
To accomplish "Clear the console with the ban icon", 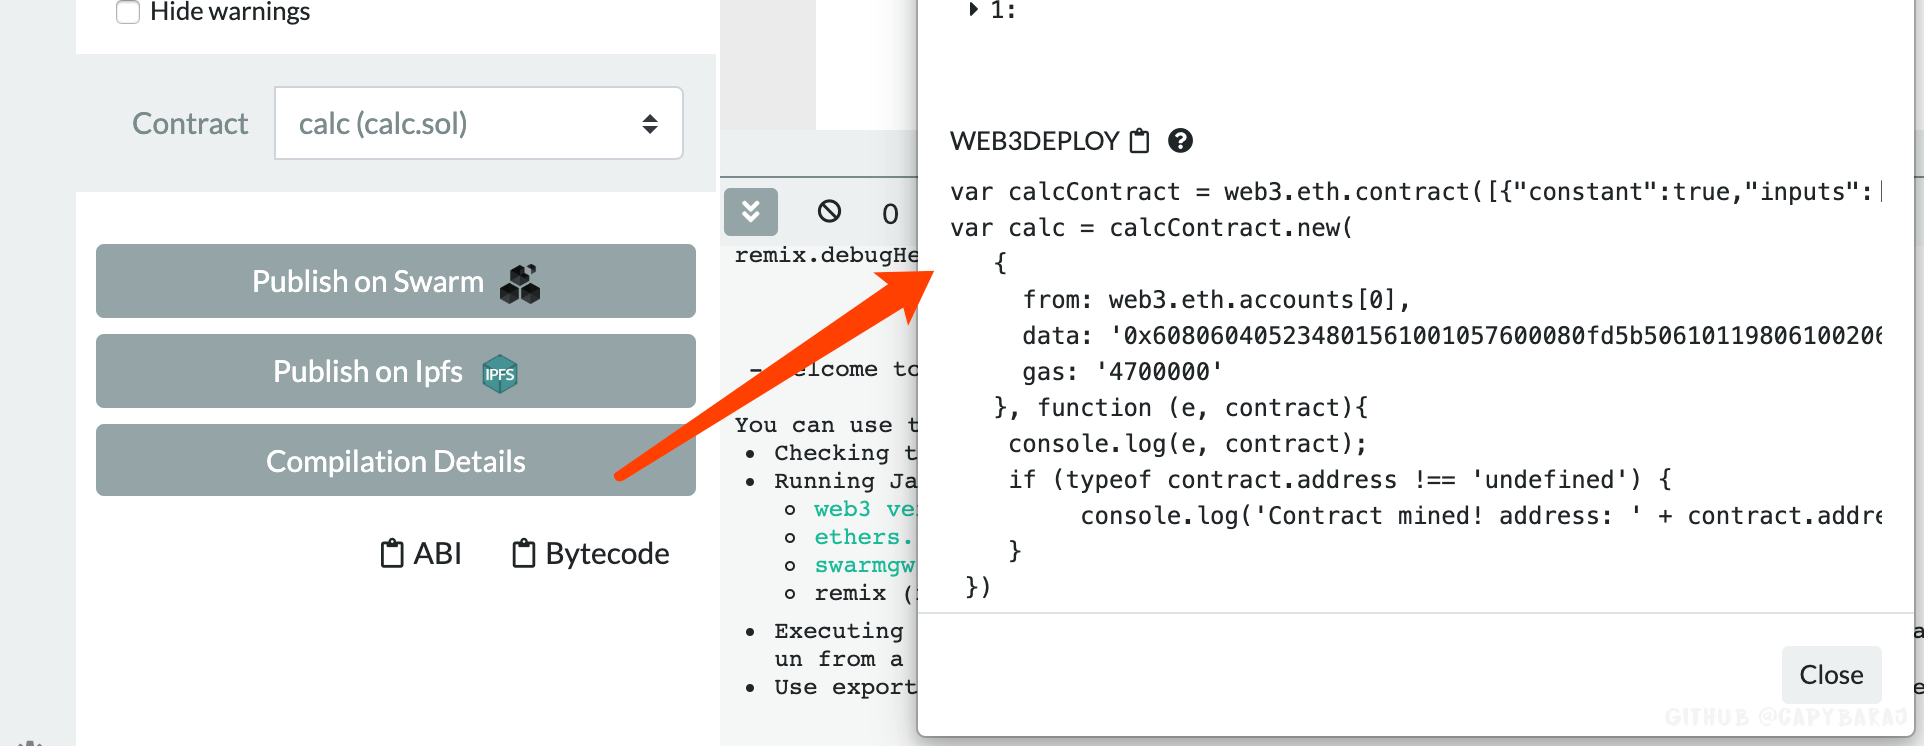I will 829,211.
